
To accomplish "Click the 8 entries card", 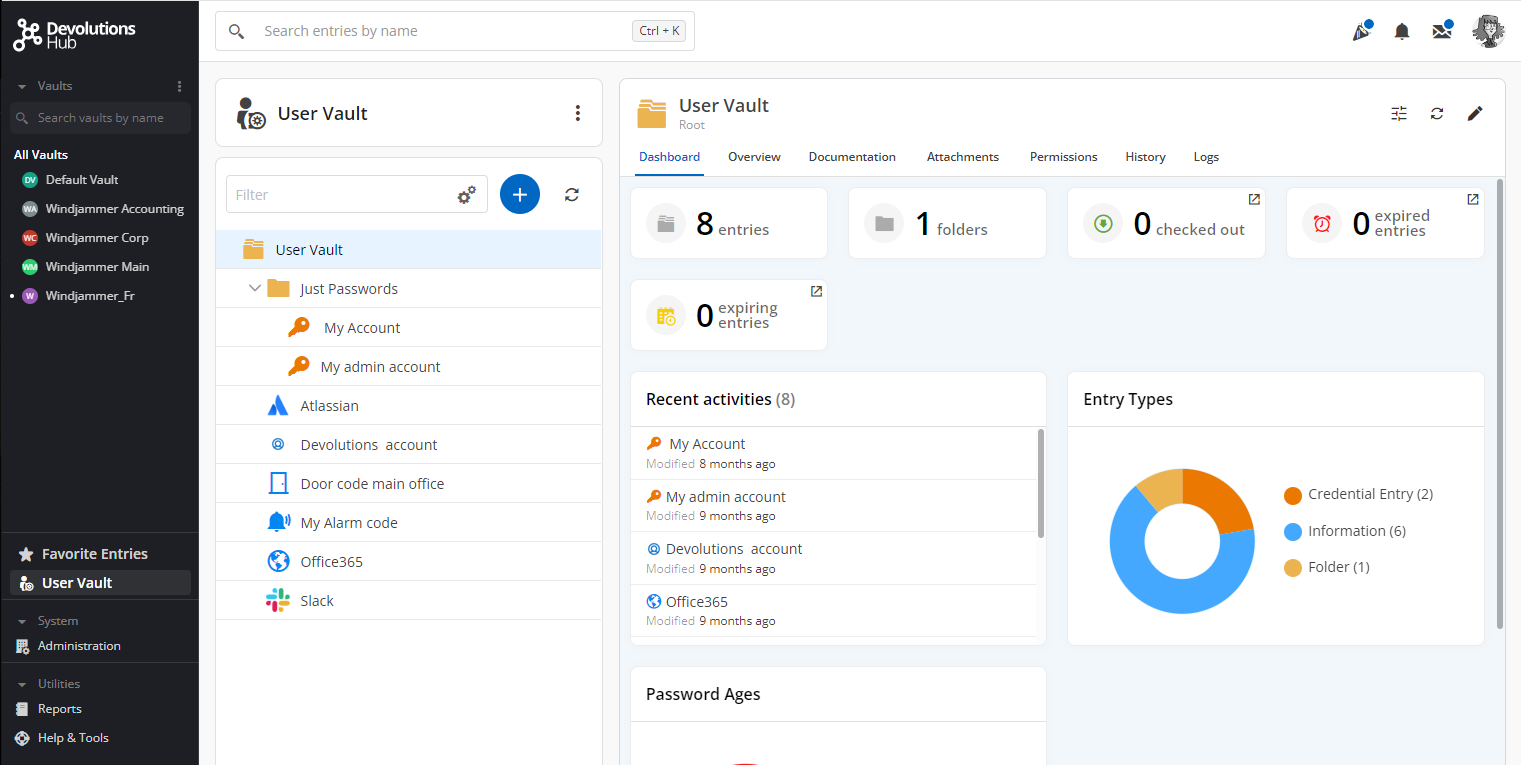I will pos(729,223).
